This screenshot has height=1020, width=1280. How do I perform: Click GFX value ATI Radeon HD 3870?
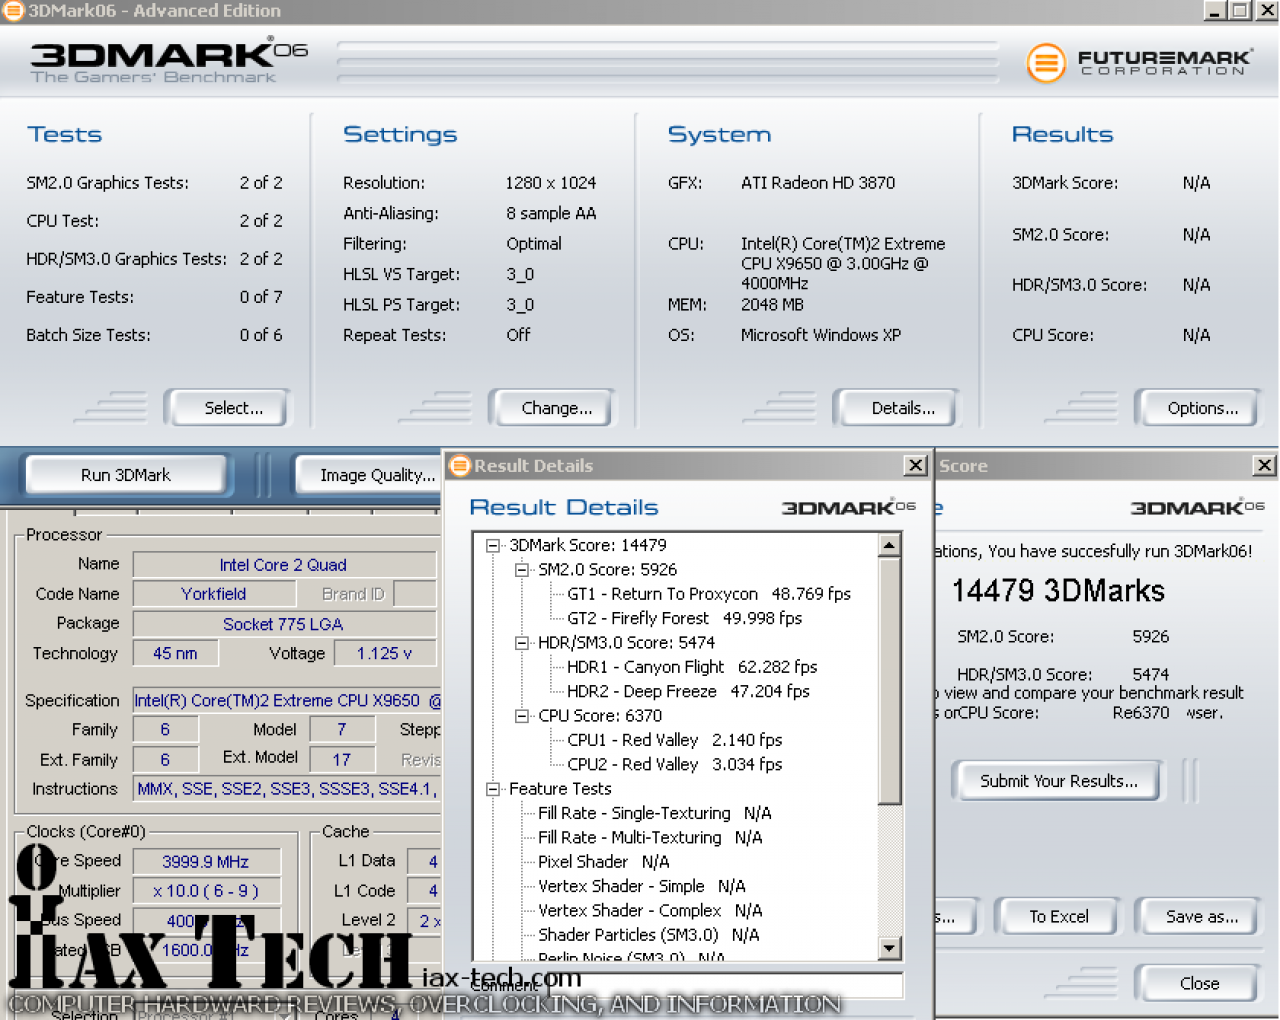pyautogui.click(x=818, y=183)
